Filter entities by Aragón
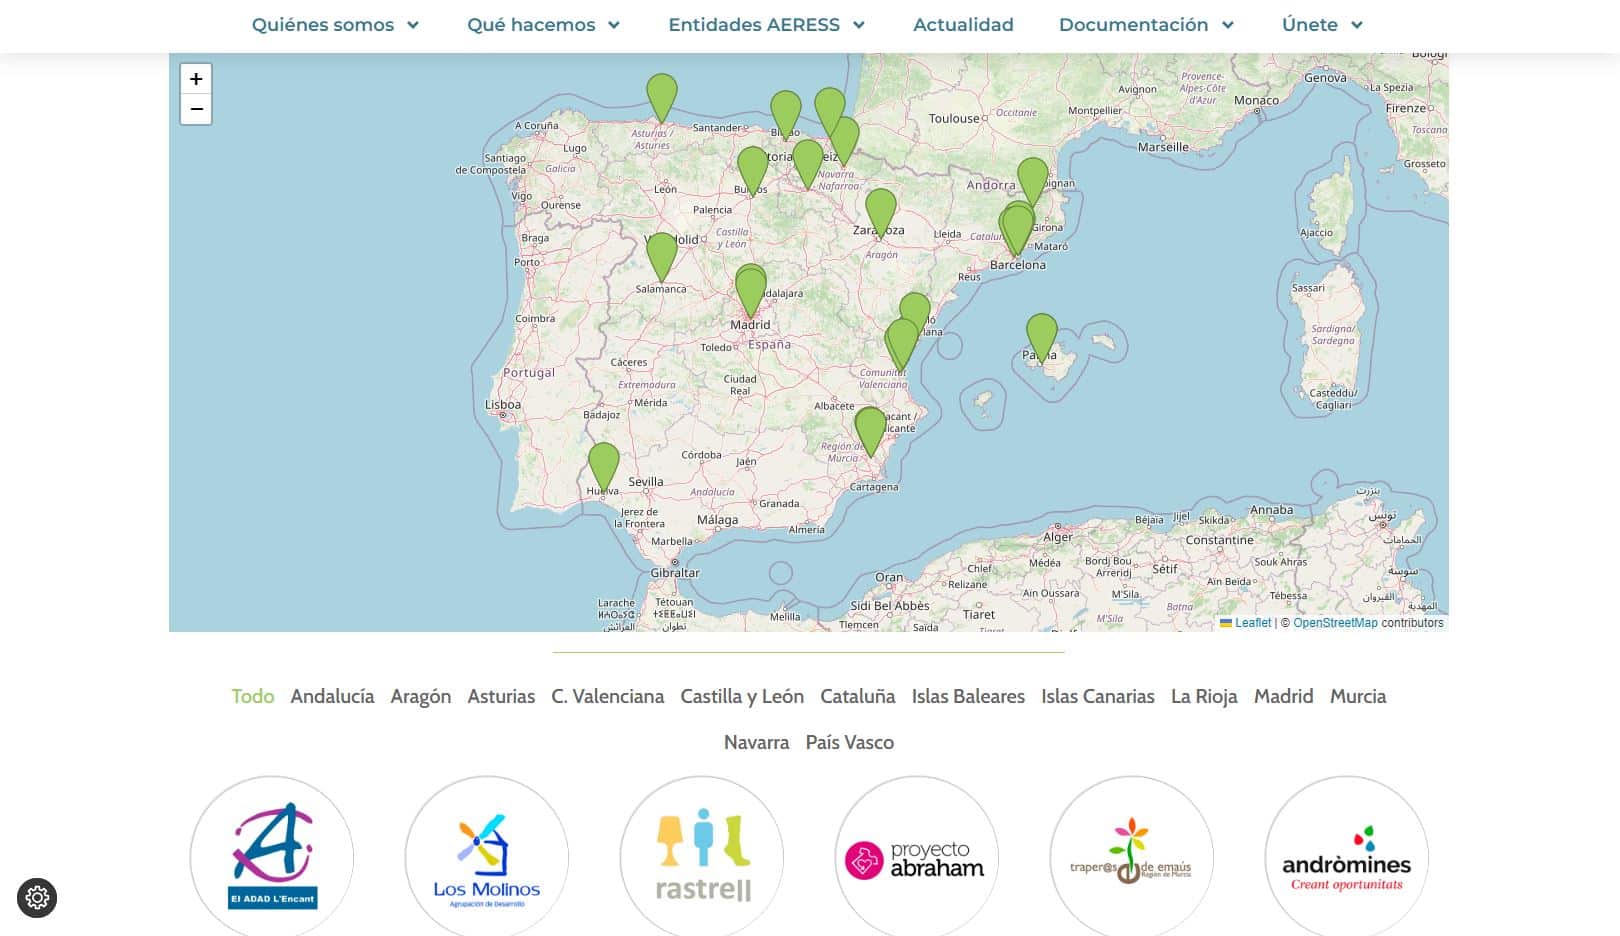 click(421, 697)
